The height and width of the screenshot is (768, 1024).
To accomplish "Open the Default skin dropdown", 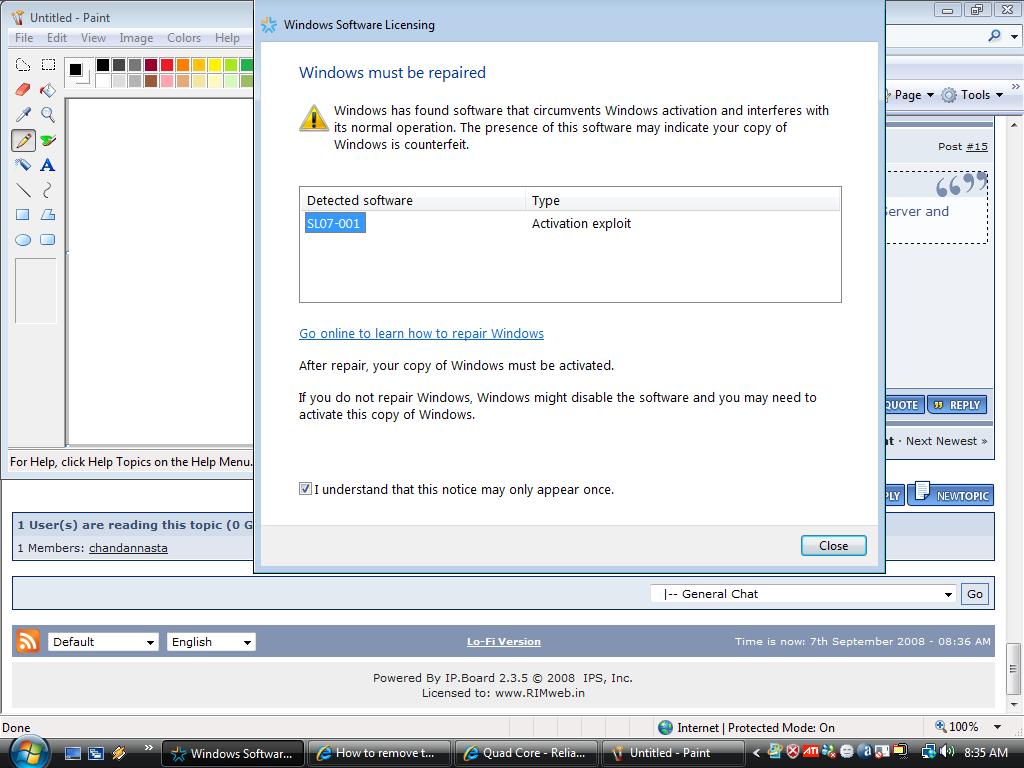I will 103,642.
